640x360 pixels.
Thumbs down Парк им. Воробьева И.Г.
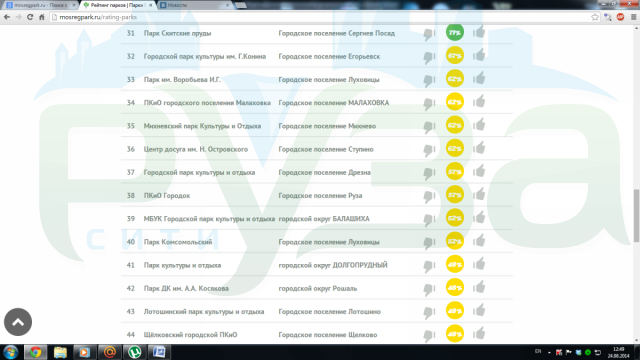click(429, 81)
